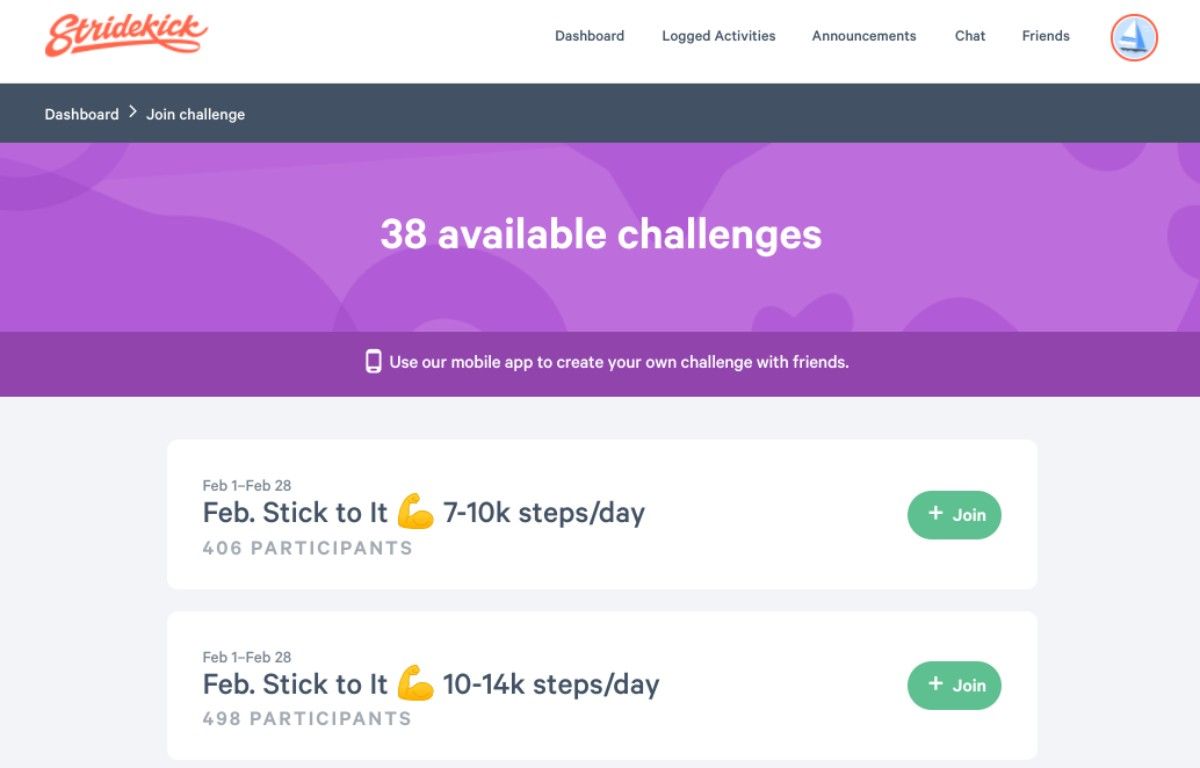Go to Logged Activities
Viewport: 1200px width, 768px height.
[718, 36]
